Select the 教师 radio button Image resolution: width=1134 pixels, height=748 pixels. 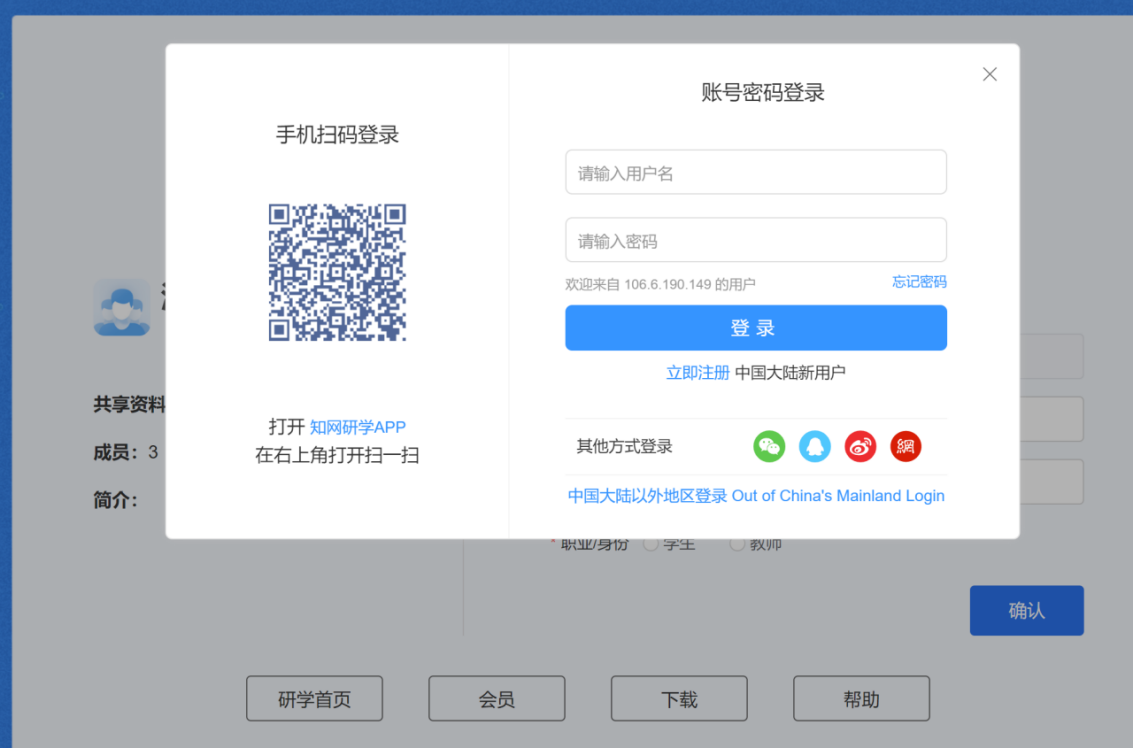pyautogui.click(x=737, y=543)
